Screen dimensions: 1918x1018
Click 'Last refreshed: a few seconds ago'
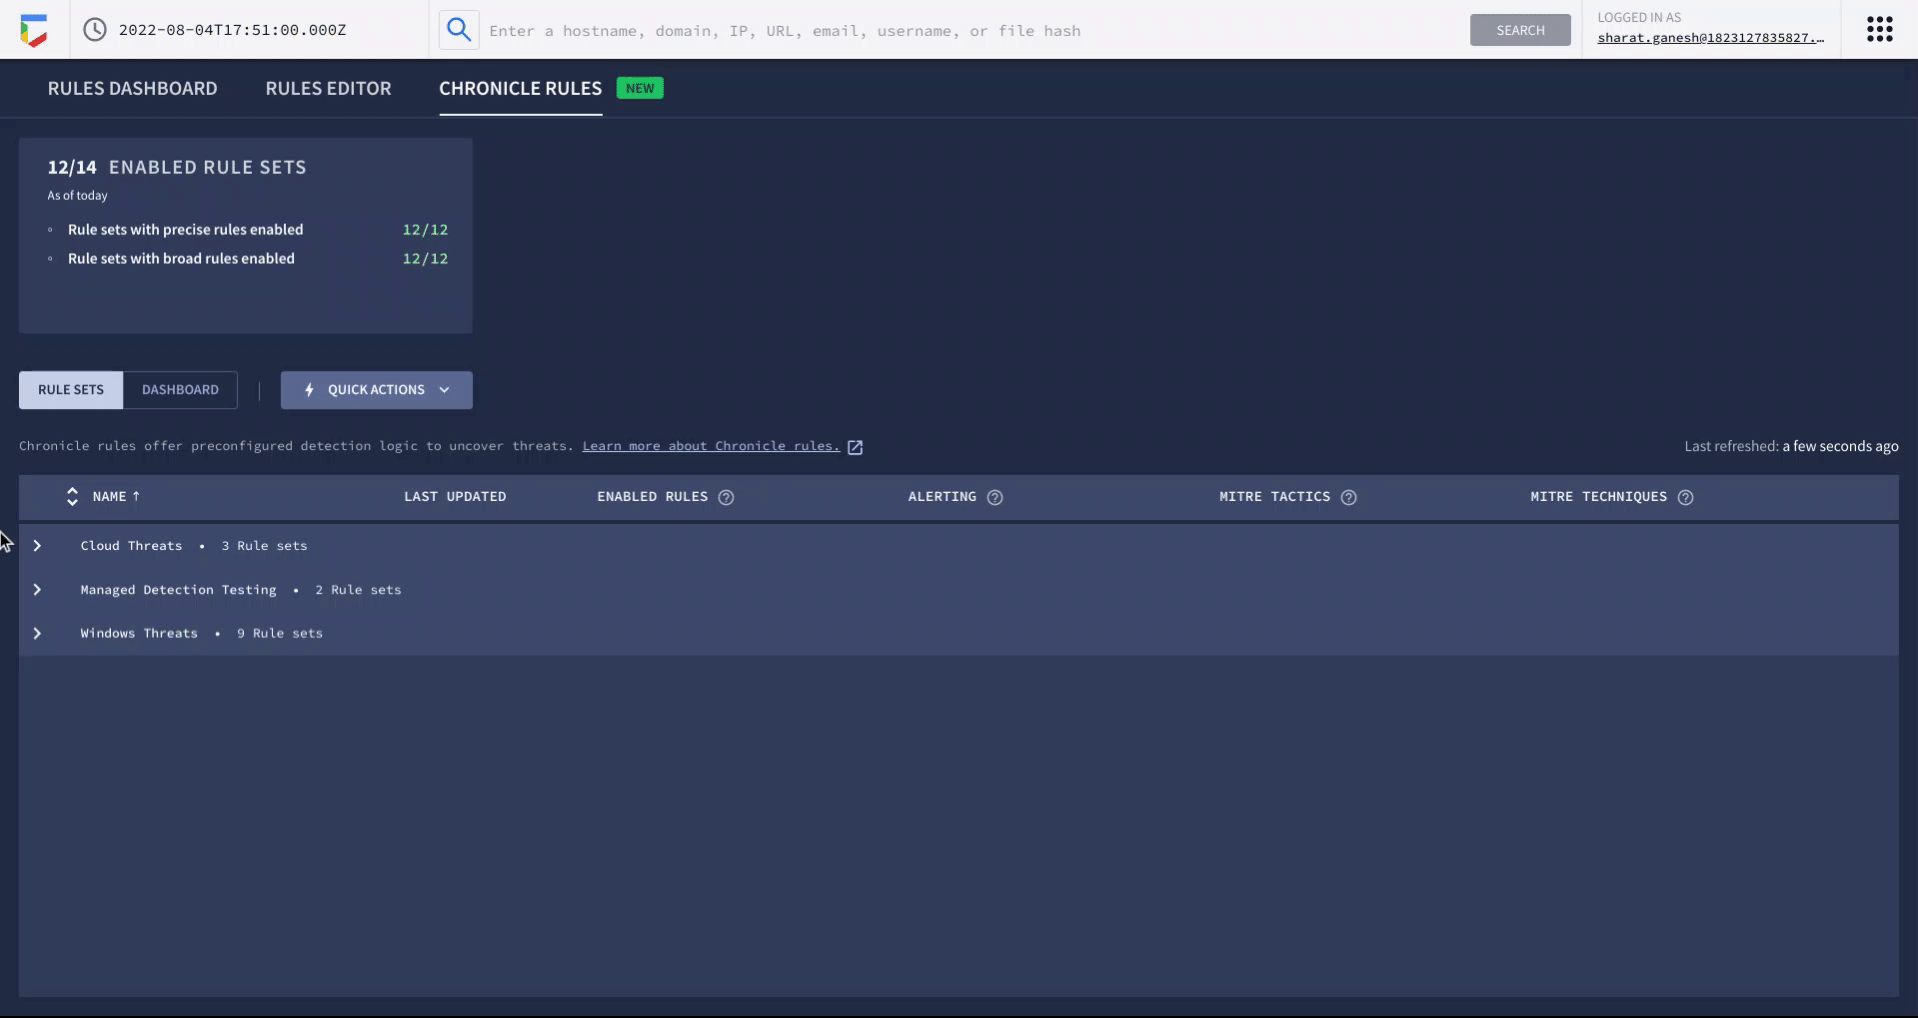1791,446
